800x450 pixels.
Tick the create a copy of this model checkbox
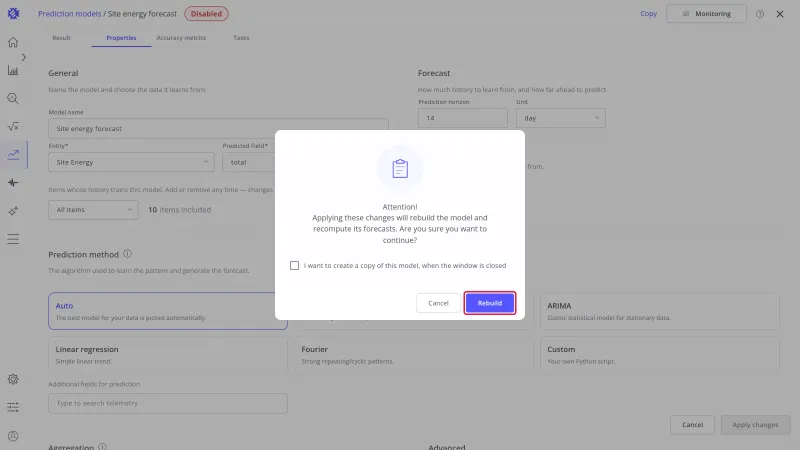coord(294,265)
